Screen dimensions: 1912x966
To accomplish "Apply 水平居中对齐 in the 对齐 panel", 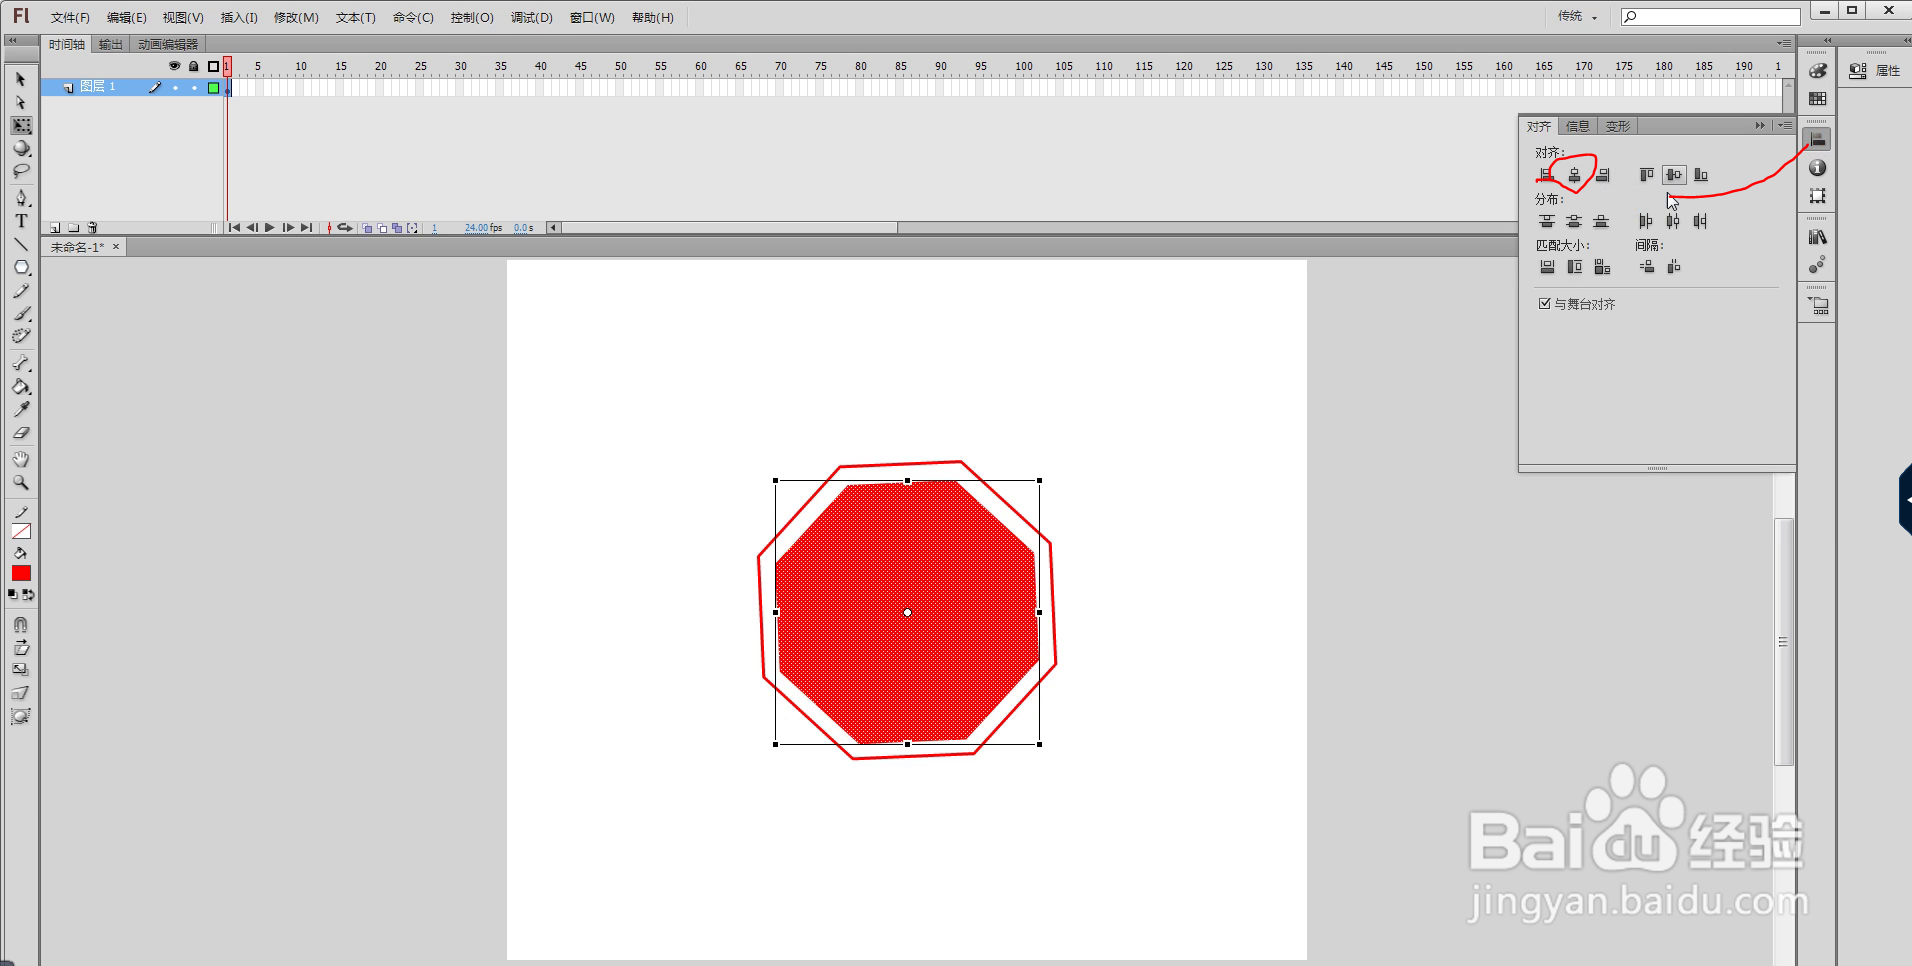I will coord(1574,173).
